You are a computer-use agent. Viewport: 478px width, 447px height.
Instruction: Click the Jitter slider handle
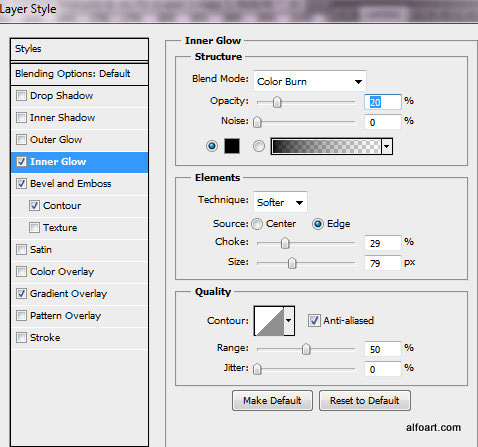tap(257, 369)
